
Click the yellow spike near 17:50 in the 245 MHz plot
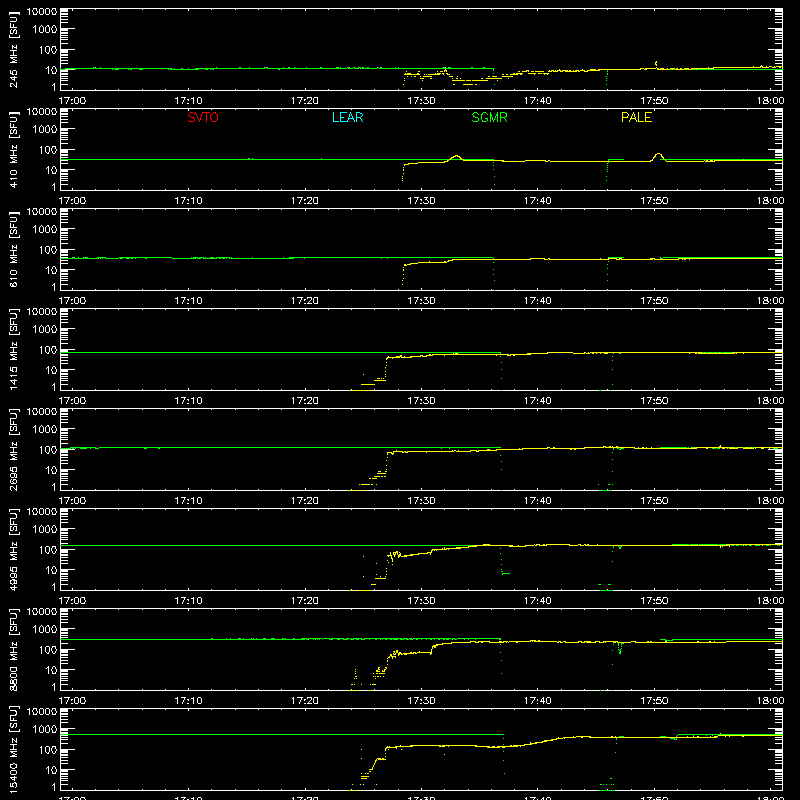656,64
